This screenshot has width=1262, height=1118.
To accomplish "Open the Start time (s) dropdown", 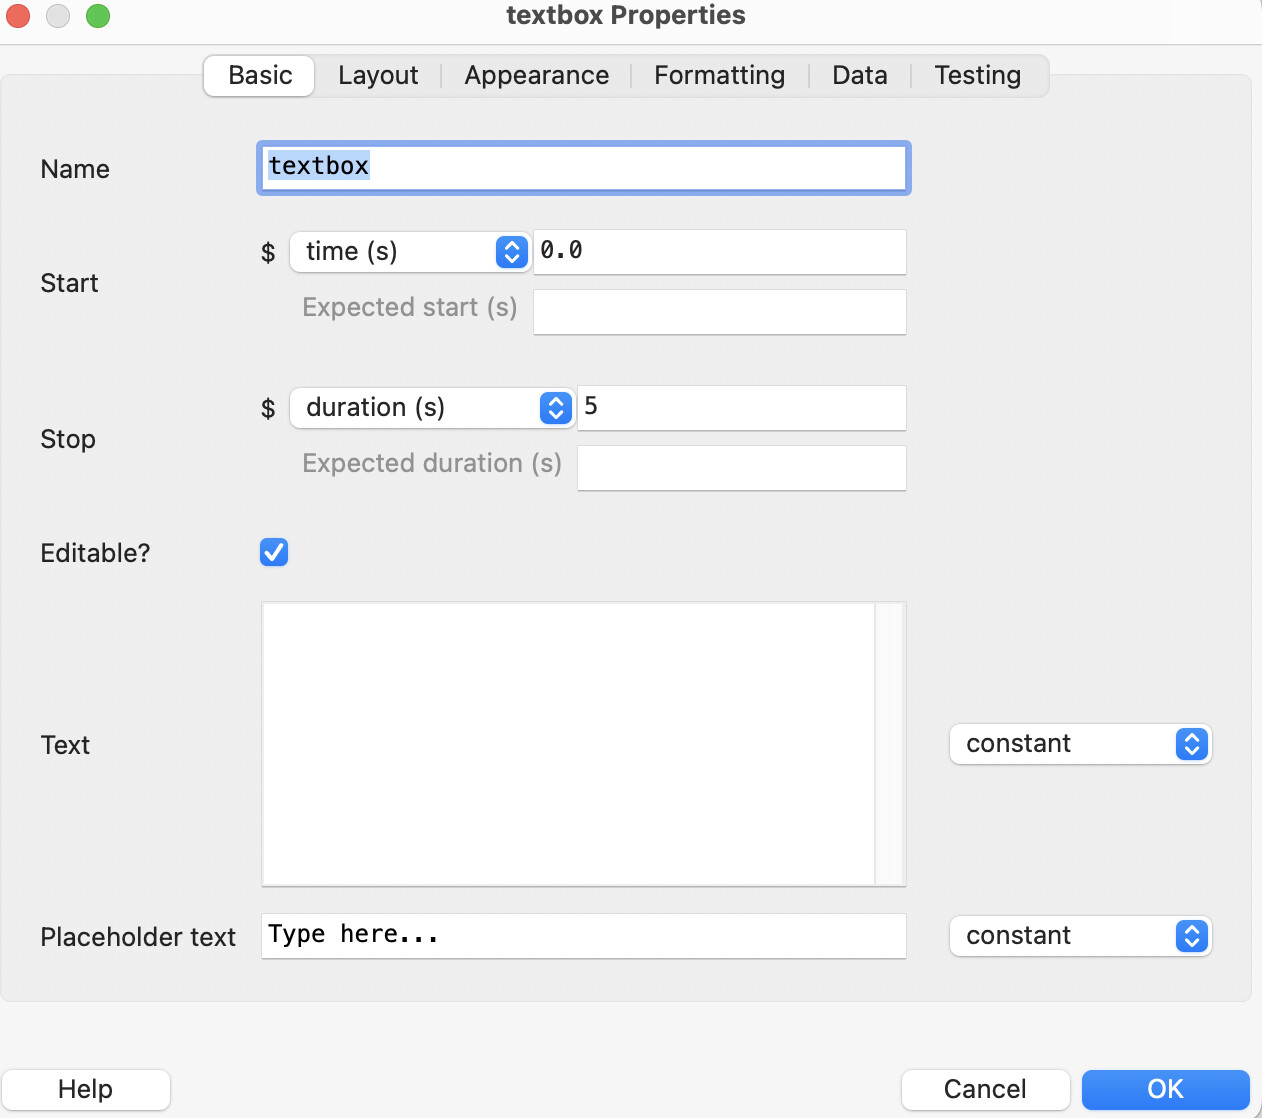I will pos(410,252).
